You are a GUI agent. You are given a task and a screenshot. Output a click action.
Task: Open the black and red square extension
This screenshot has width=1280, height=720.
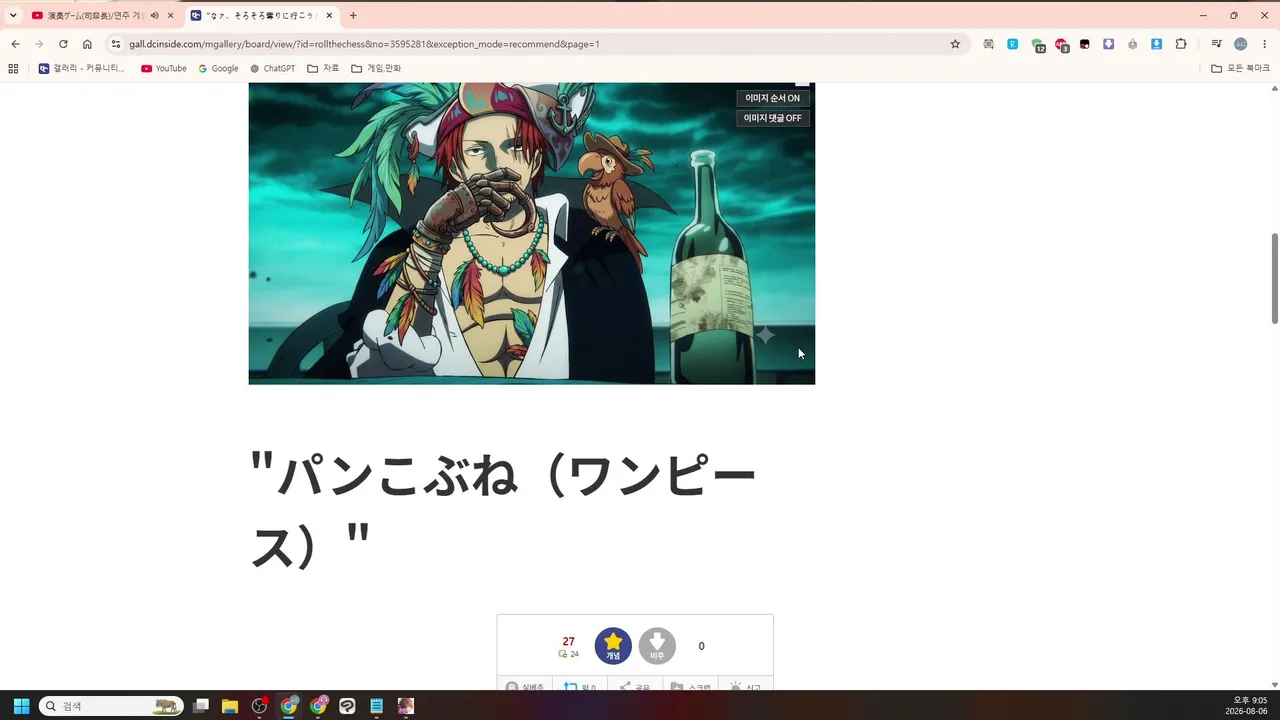(x=1085, y=44)
